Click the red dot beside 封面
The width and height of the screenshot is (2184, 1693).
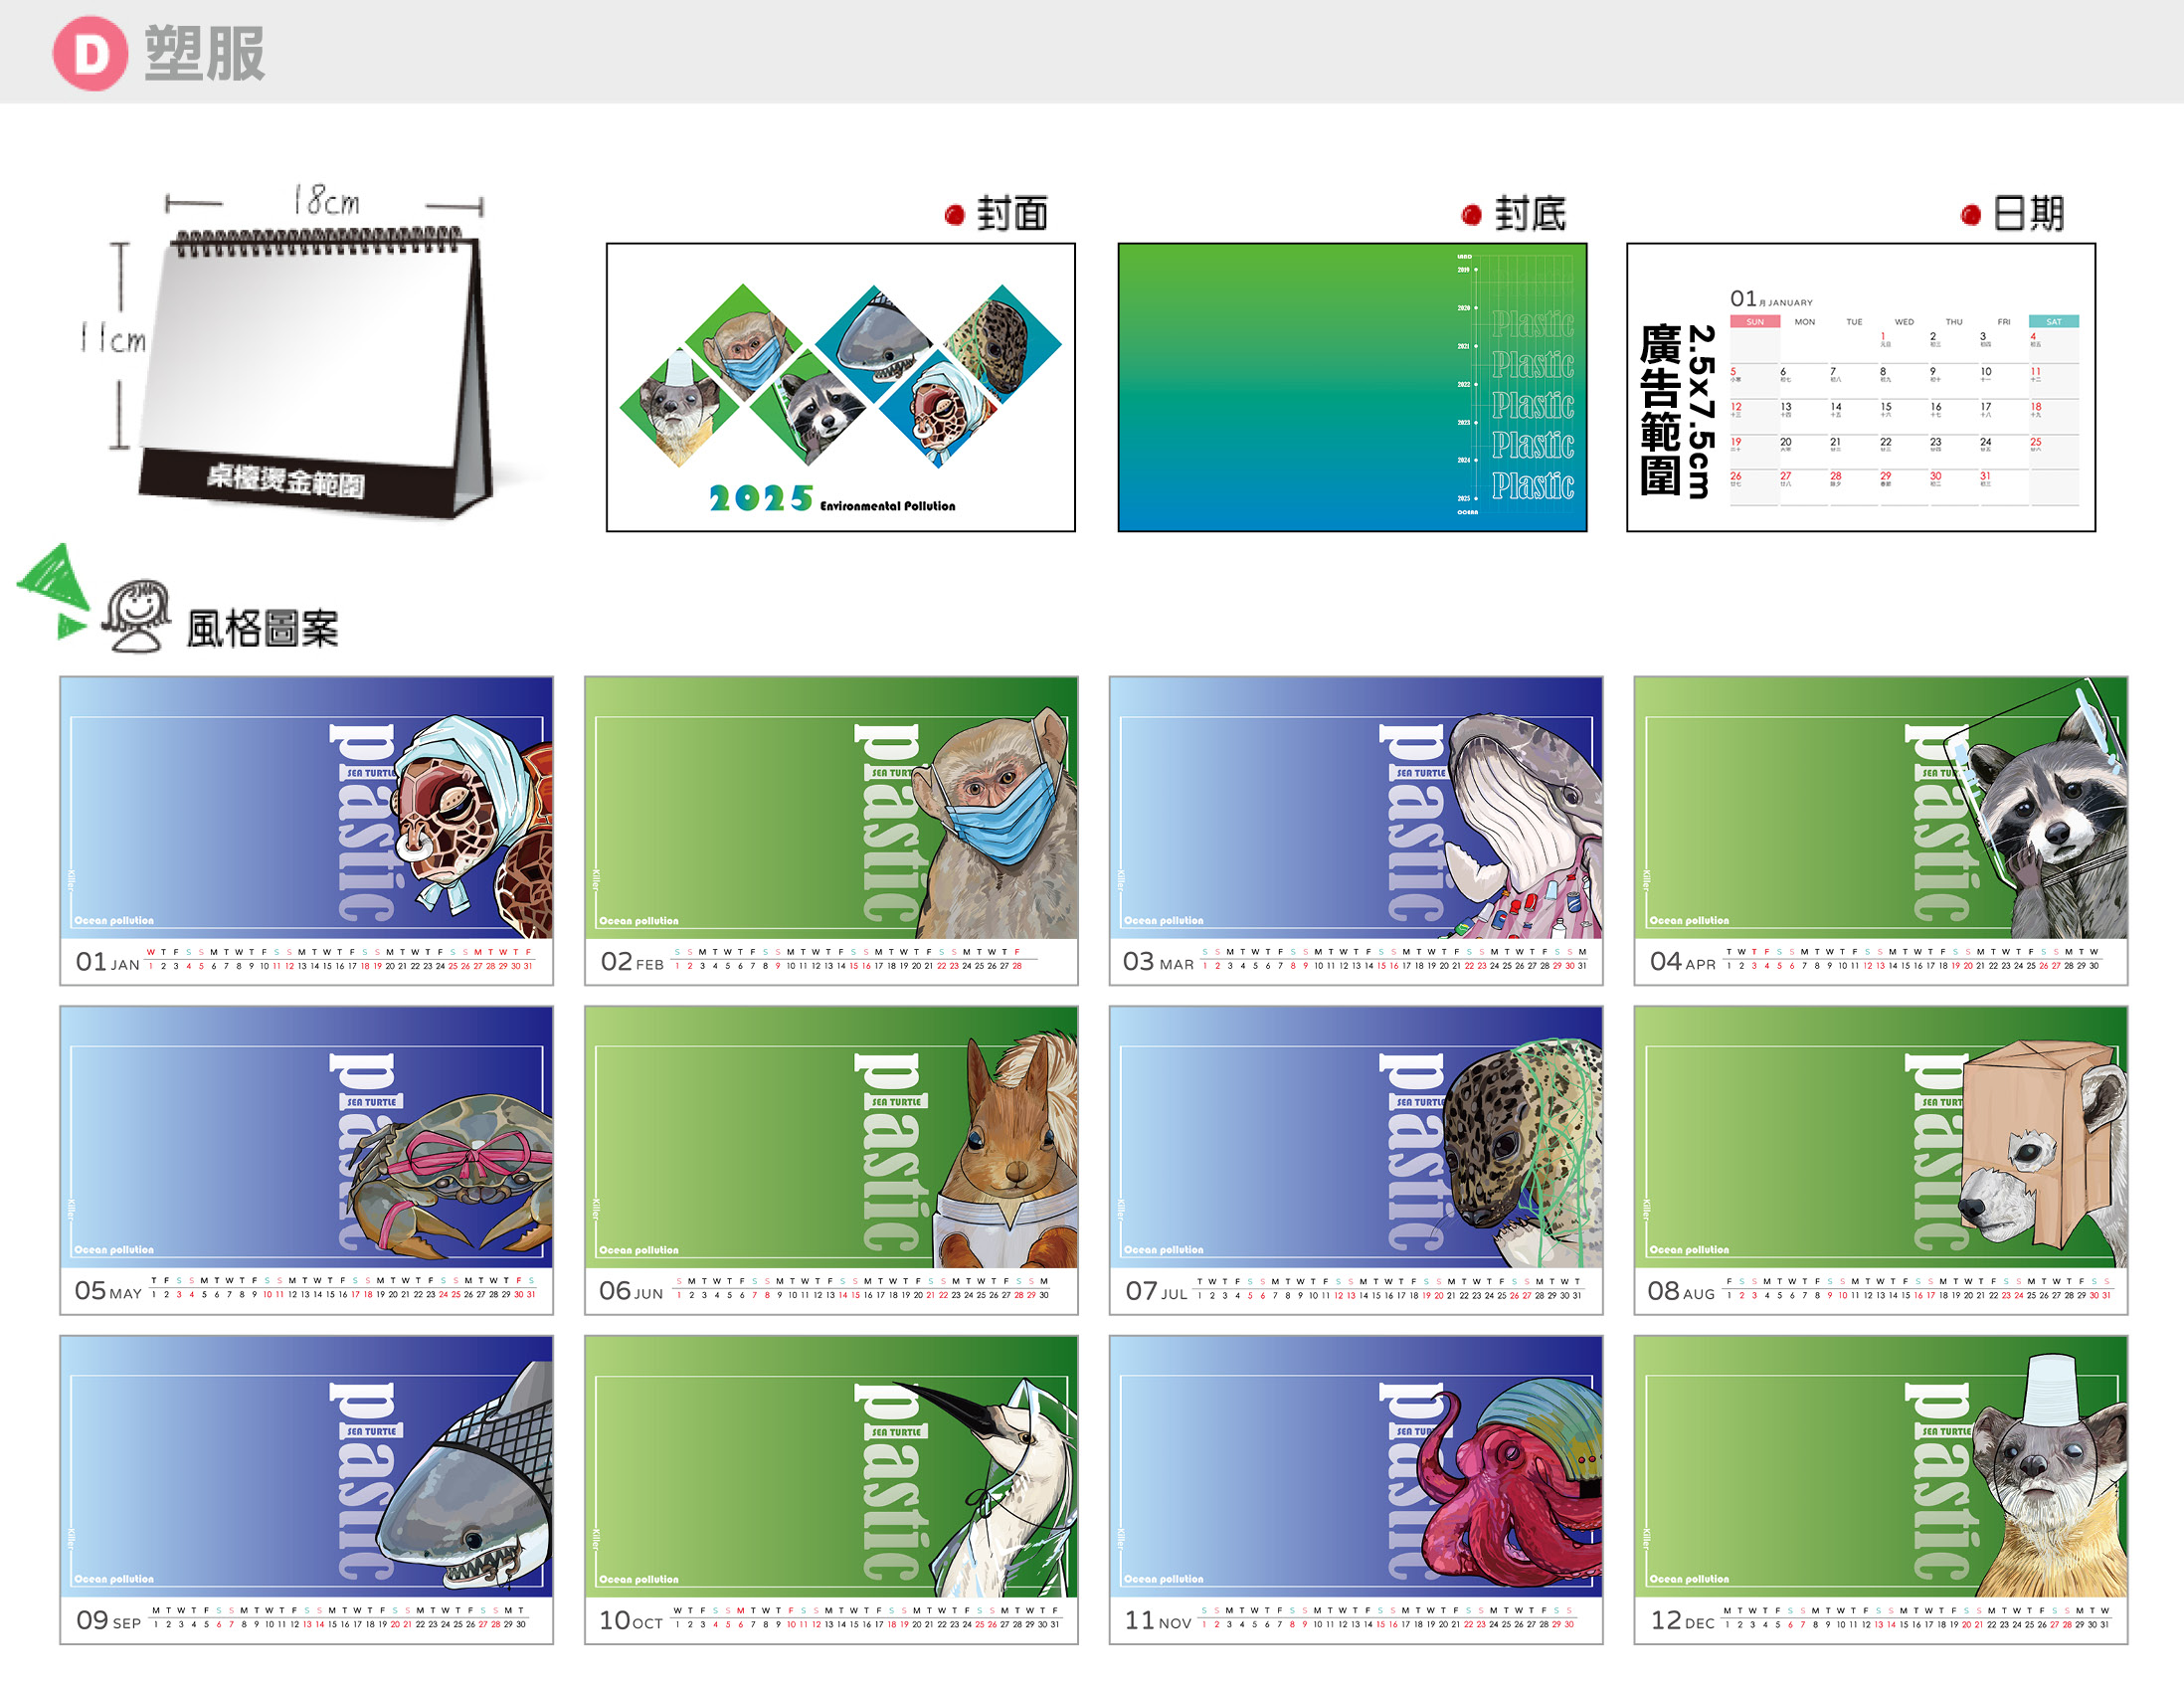954,215
